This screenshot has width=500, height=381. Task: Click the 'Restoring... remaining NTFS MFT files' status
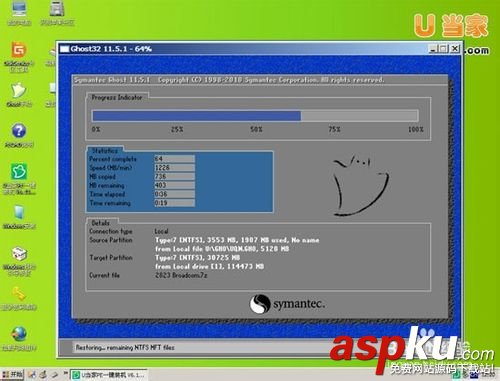tap(125, 347)
